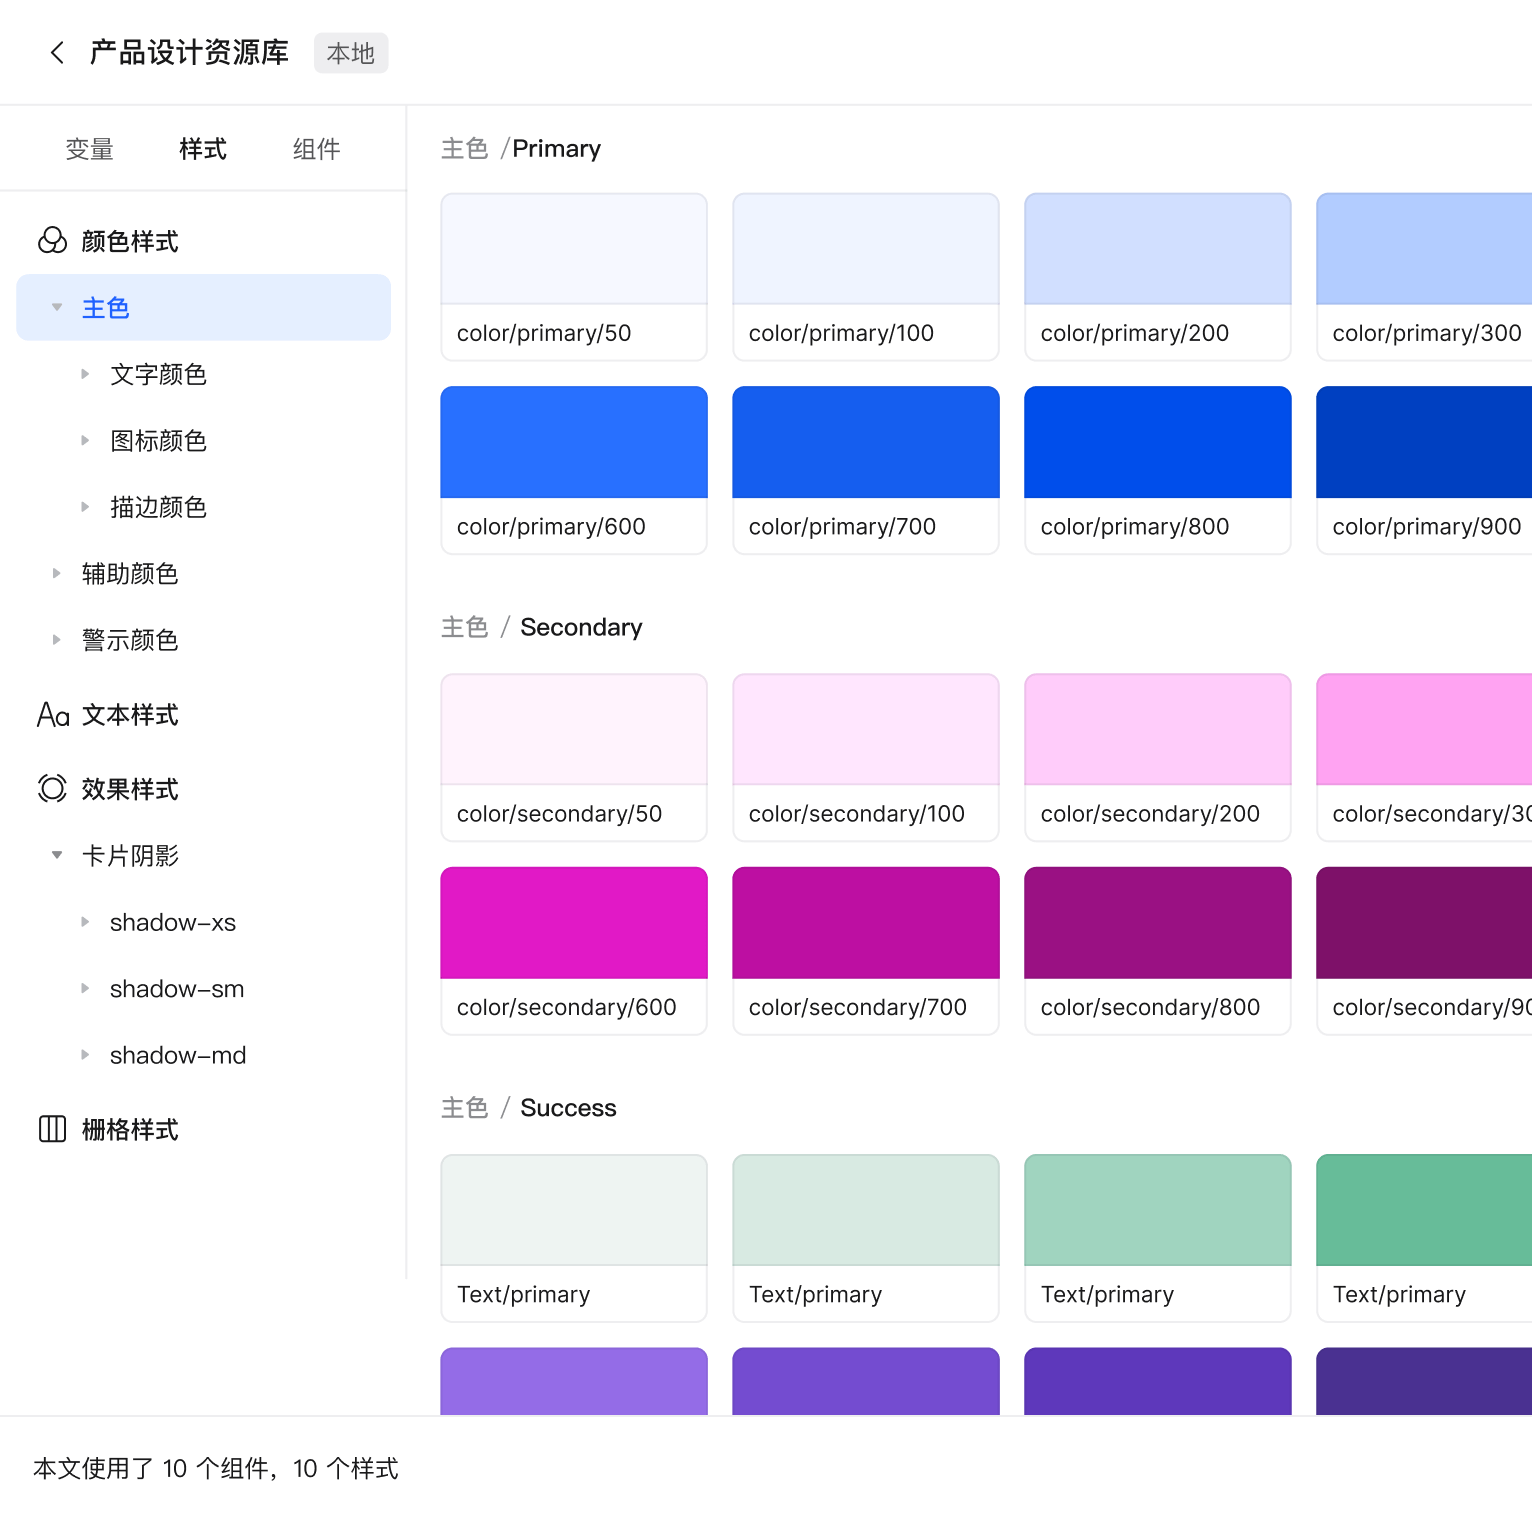Screen dimensions: 1532x1520
Task: Expand the 描边颜色 disclosure triangle
Action: pos(85,507)
